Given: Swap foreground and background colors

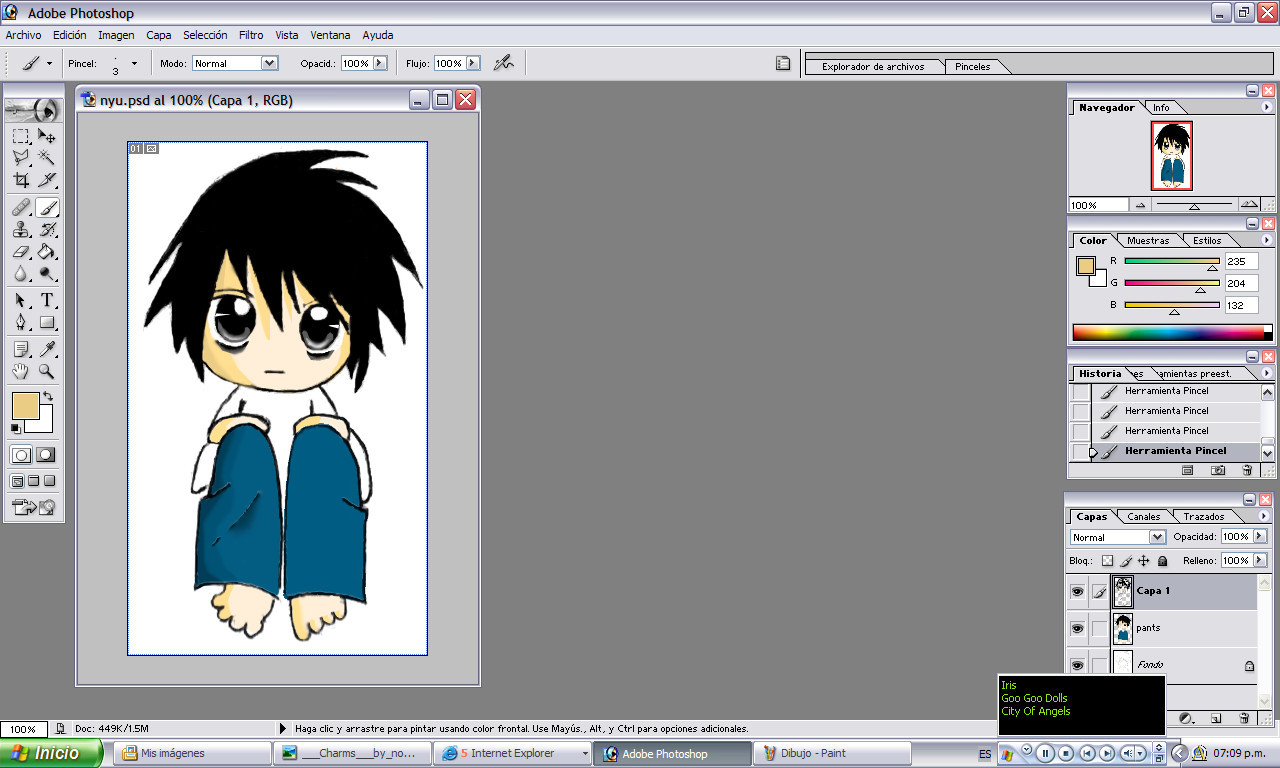Looking at the screenshot, I should click(47, 397).
